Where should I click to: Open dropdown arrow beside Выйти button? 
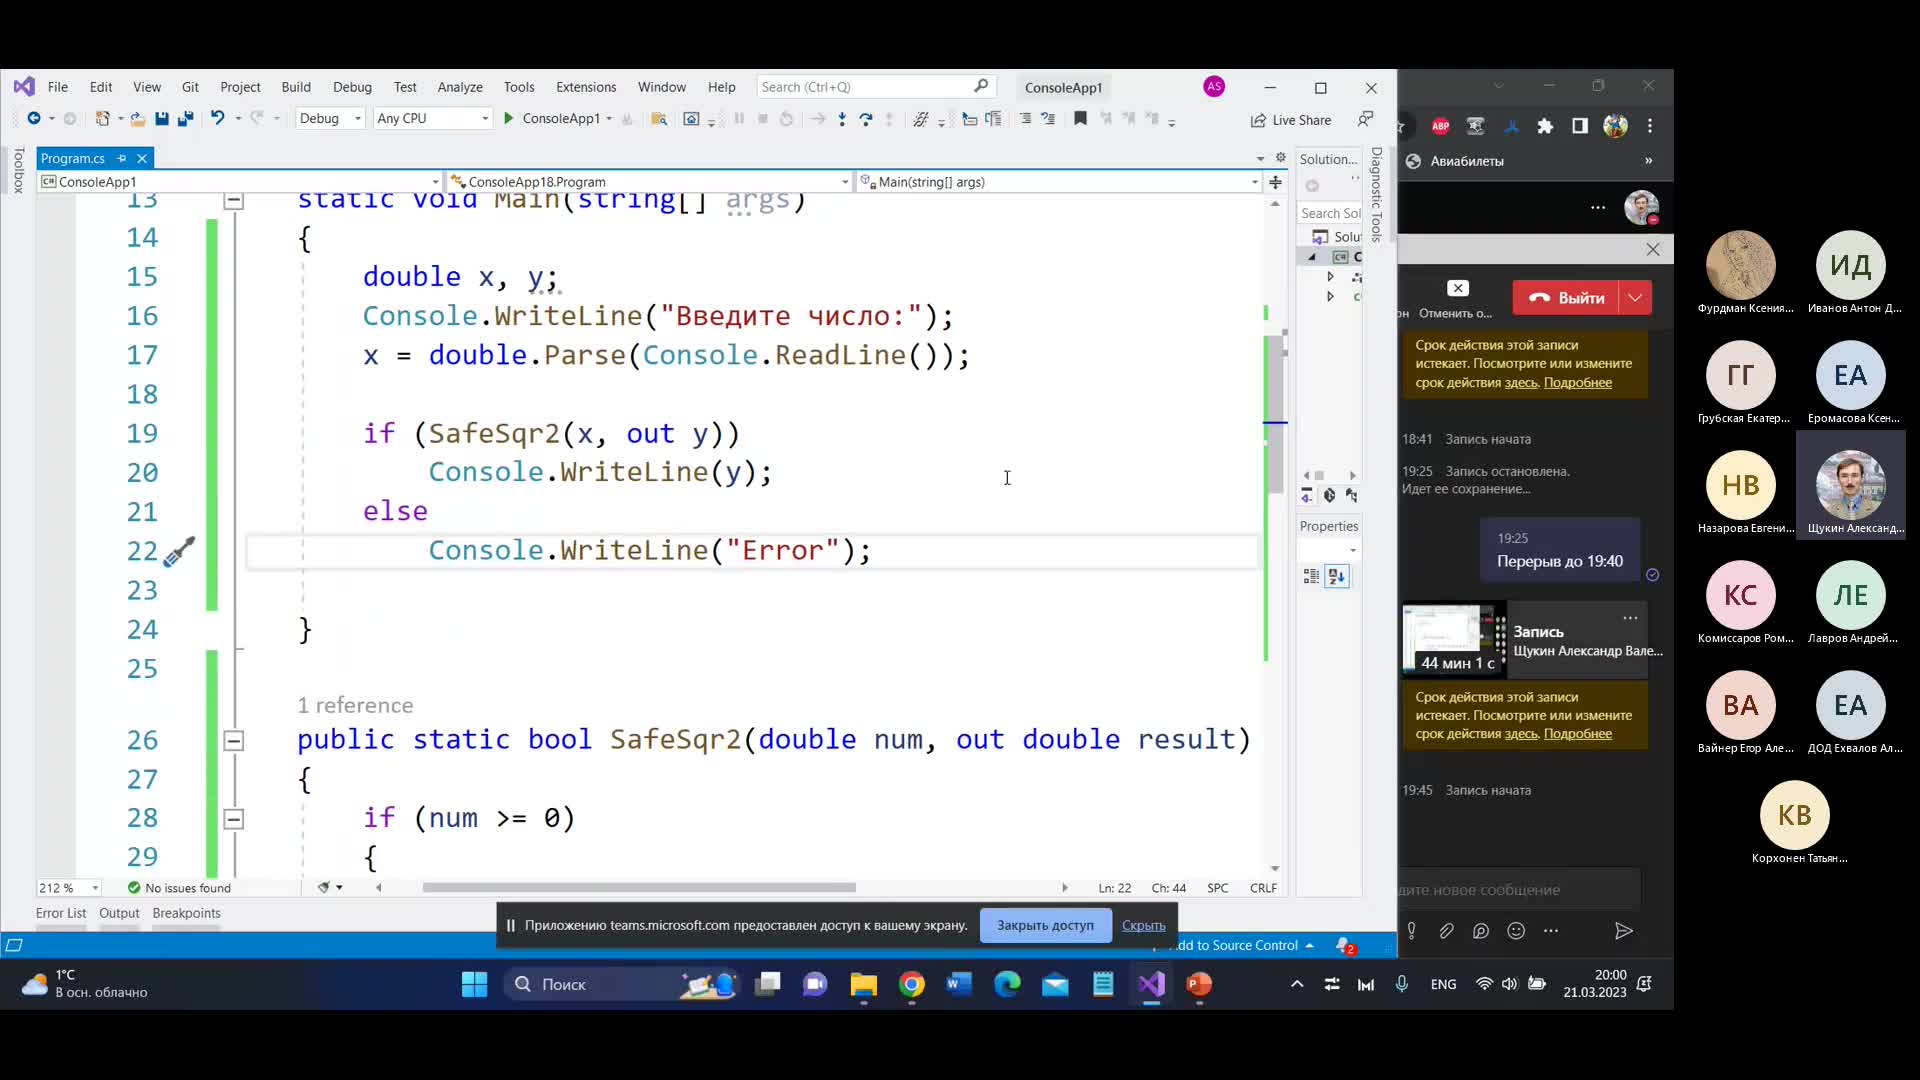1635,298
